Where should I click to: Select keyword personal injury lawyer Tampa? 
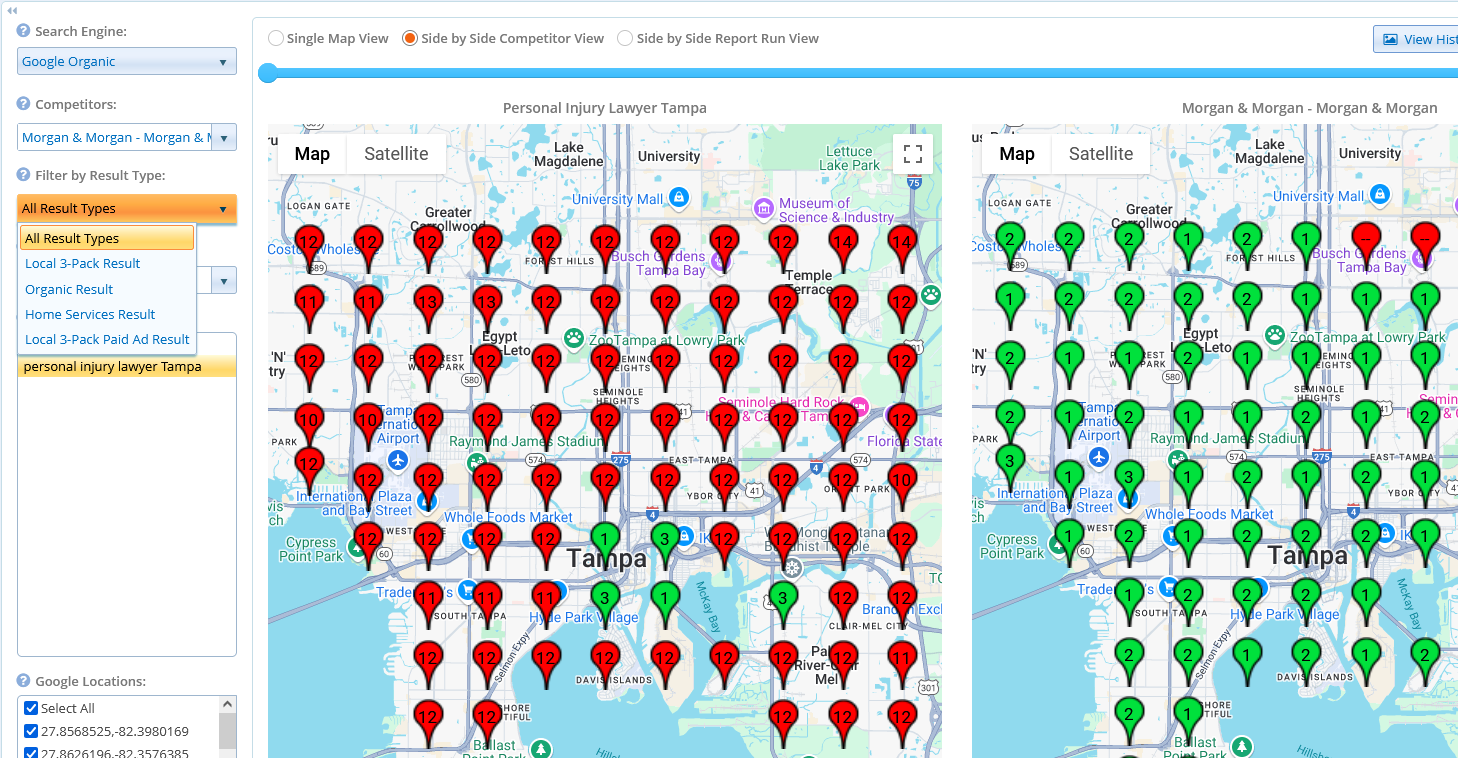click(x=127, y=366)
